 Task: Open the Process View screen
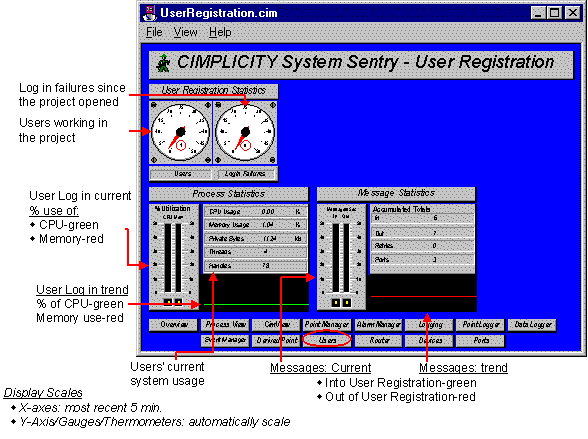225,325
